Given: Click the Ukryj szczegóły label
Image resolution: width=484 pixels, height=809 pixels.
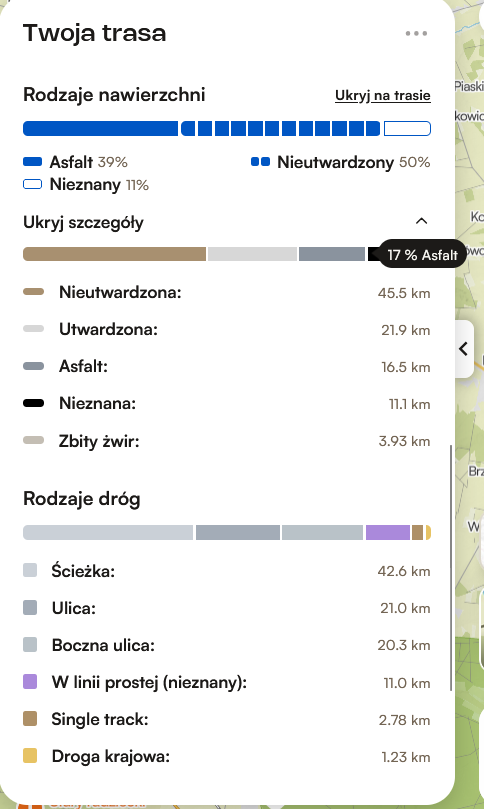Looking at the screenshot, I should coord(84,222).
